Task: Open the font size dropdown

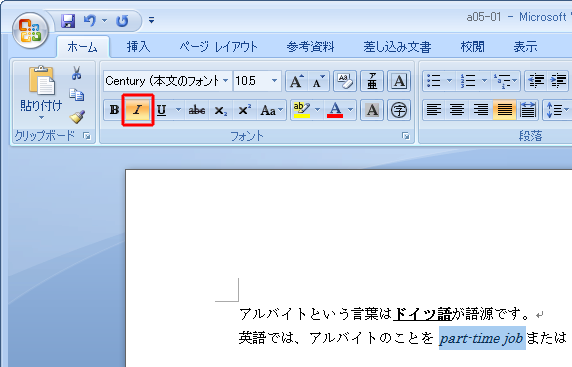Action: (x=274, y=81)
